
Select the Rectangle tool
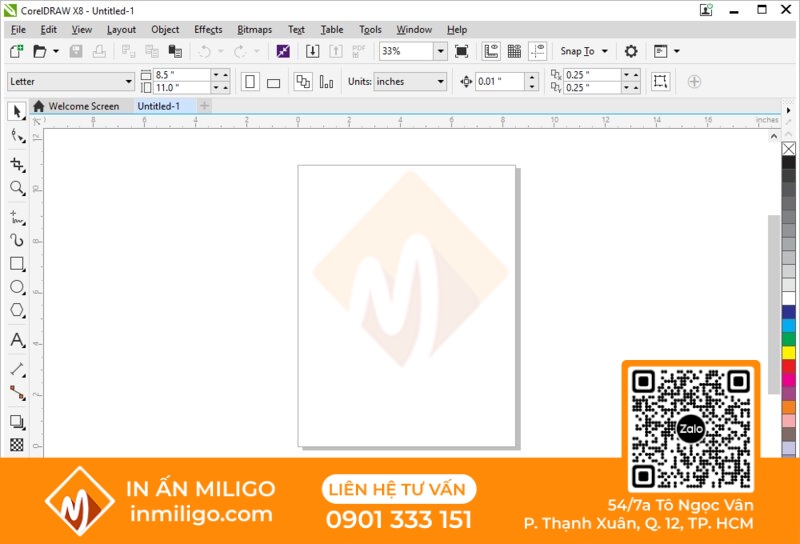click(x=17, y=264)
